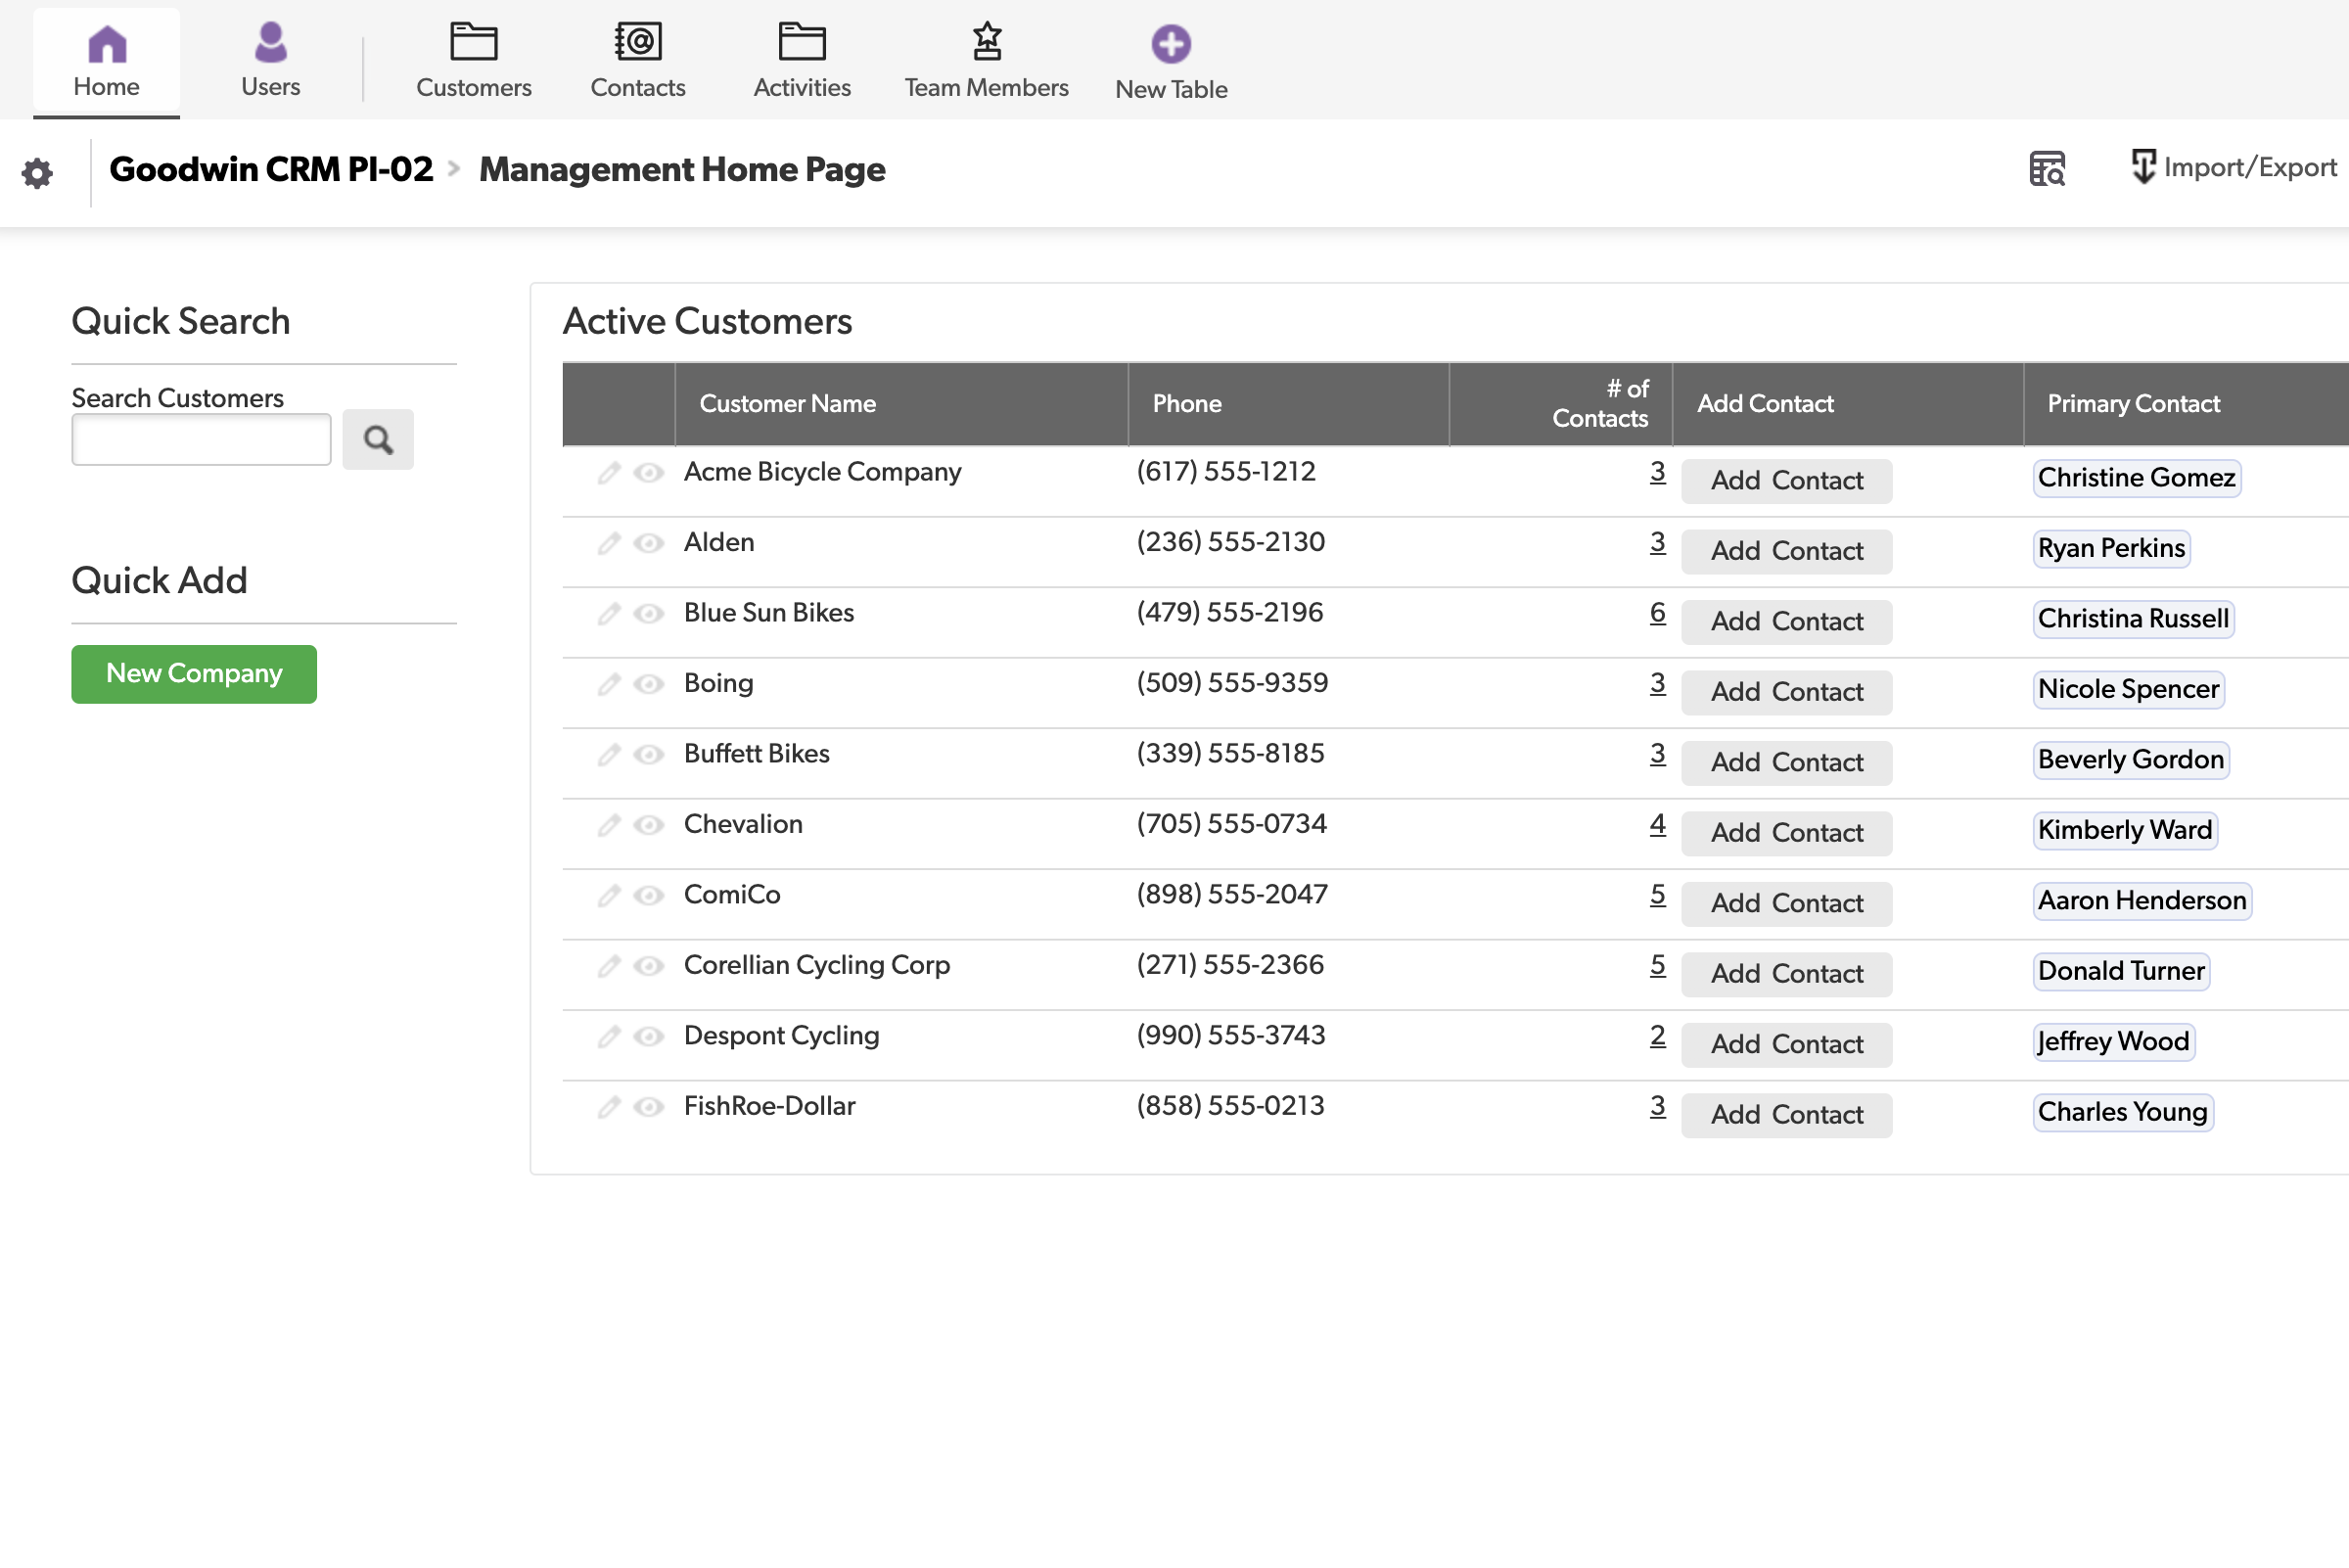Open ComiCo's contact count link
The height and width of the screenshot is (1568, 2349).
pos(1657,896)
